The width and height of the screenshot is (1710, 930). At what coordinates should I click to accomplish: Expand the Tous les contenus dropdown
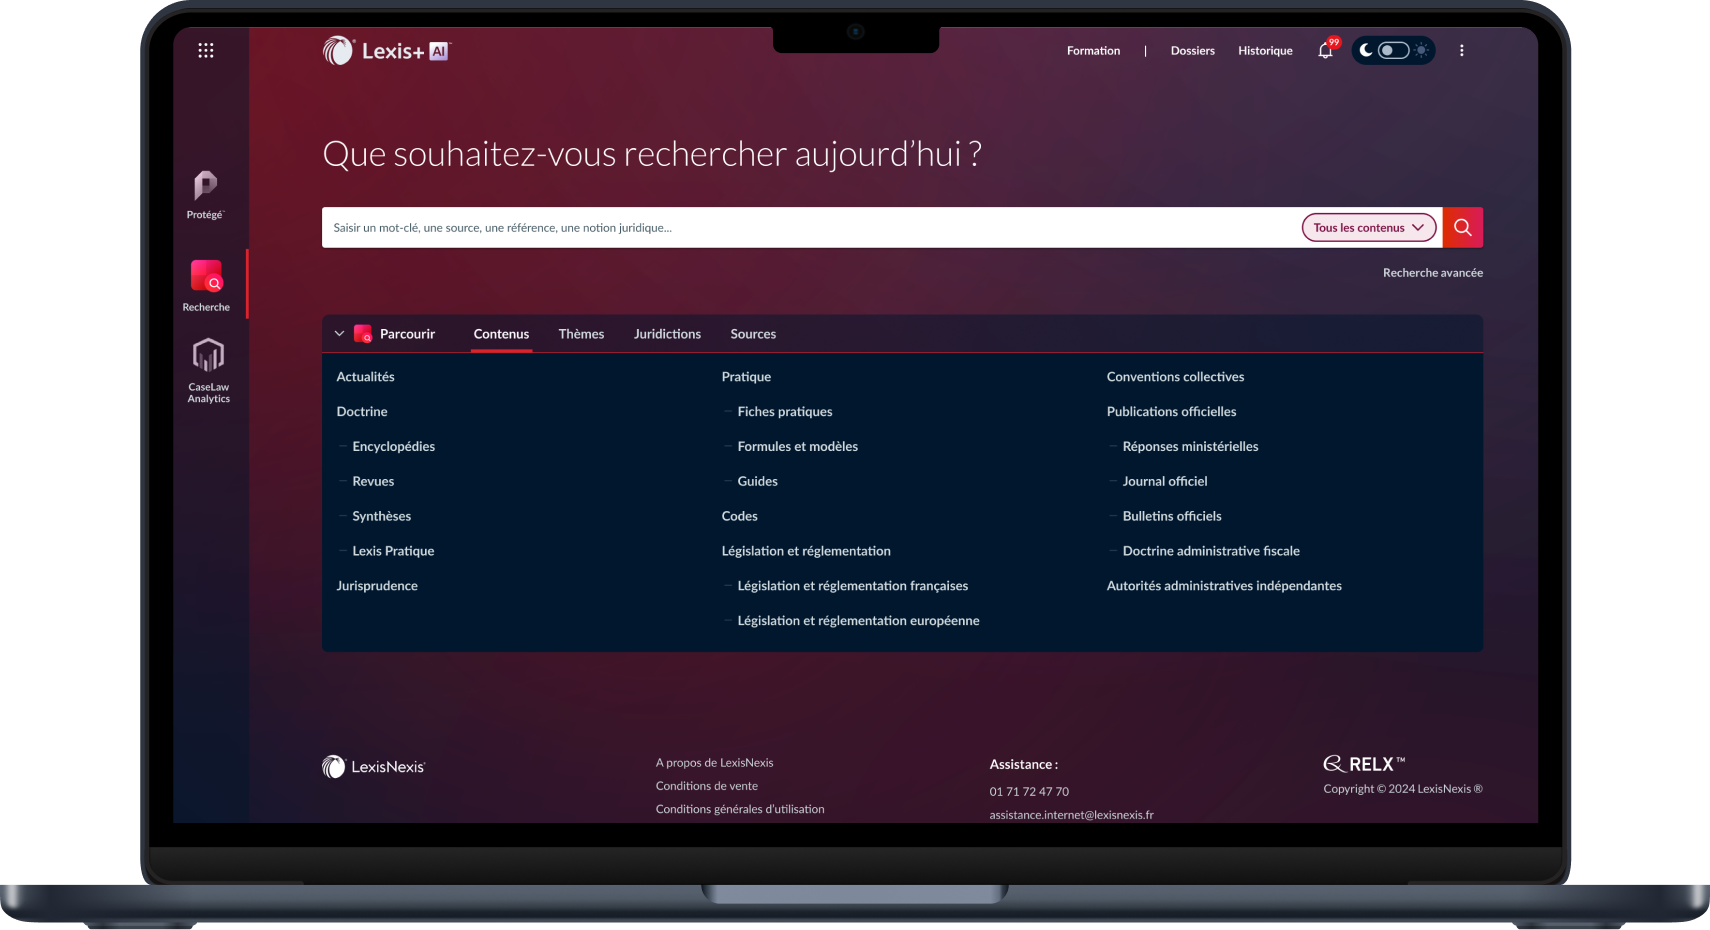point(1368,227)
